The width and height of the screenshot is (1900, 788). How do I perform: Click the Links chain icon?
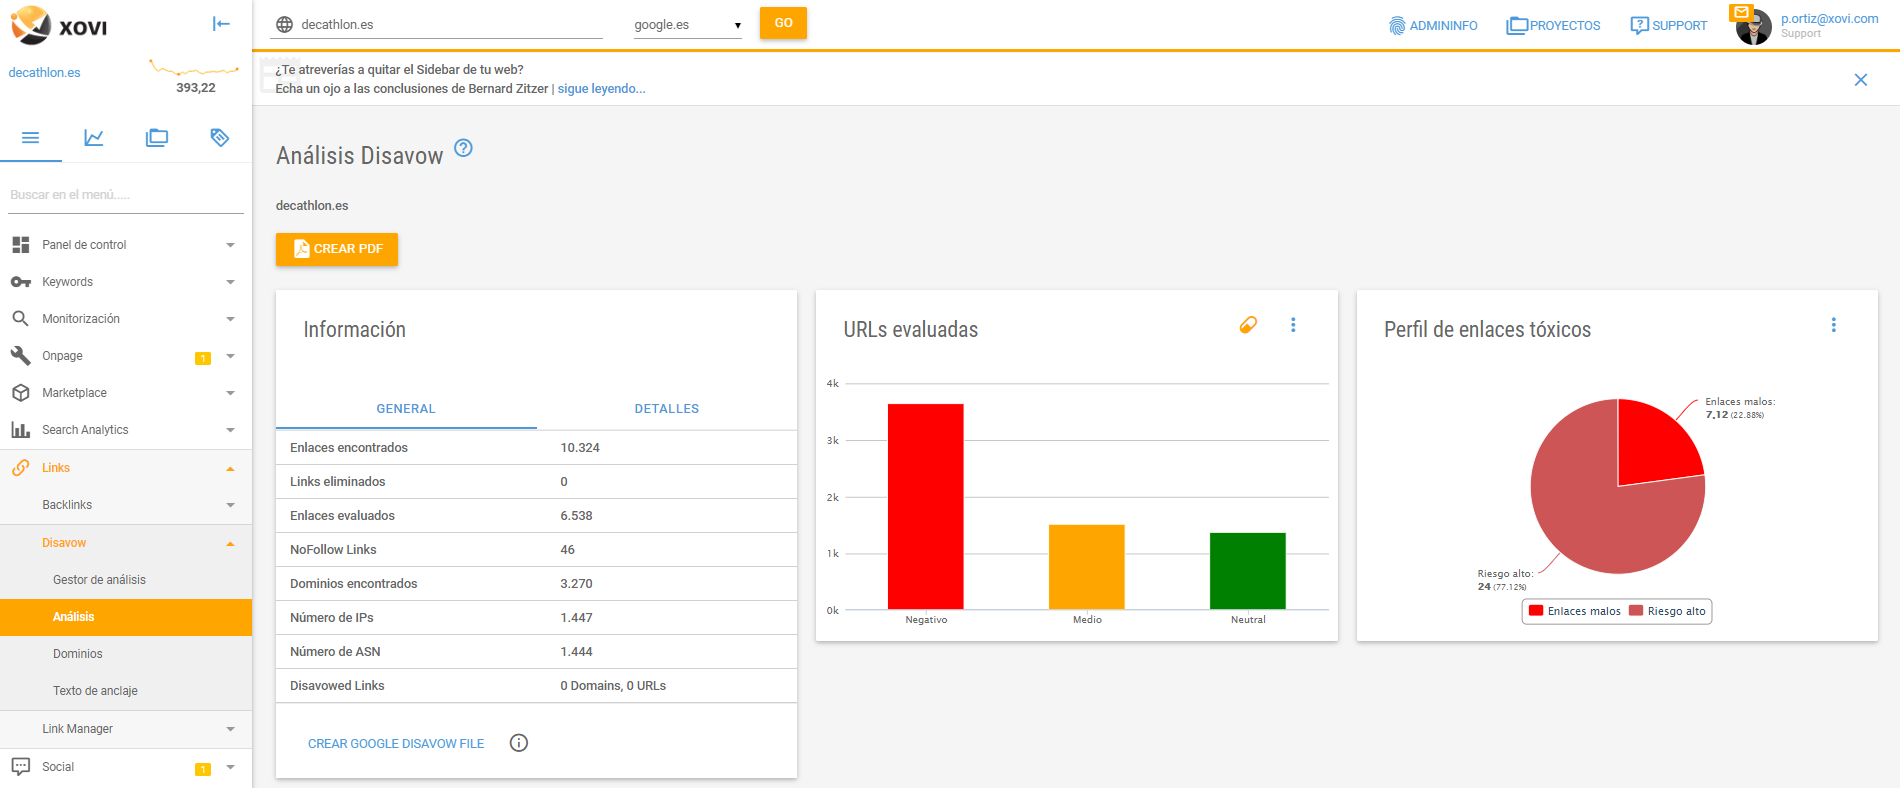coord(20,468)
